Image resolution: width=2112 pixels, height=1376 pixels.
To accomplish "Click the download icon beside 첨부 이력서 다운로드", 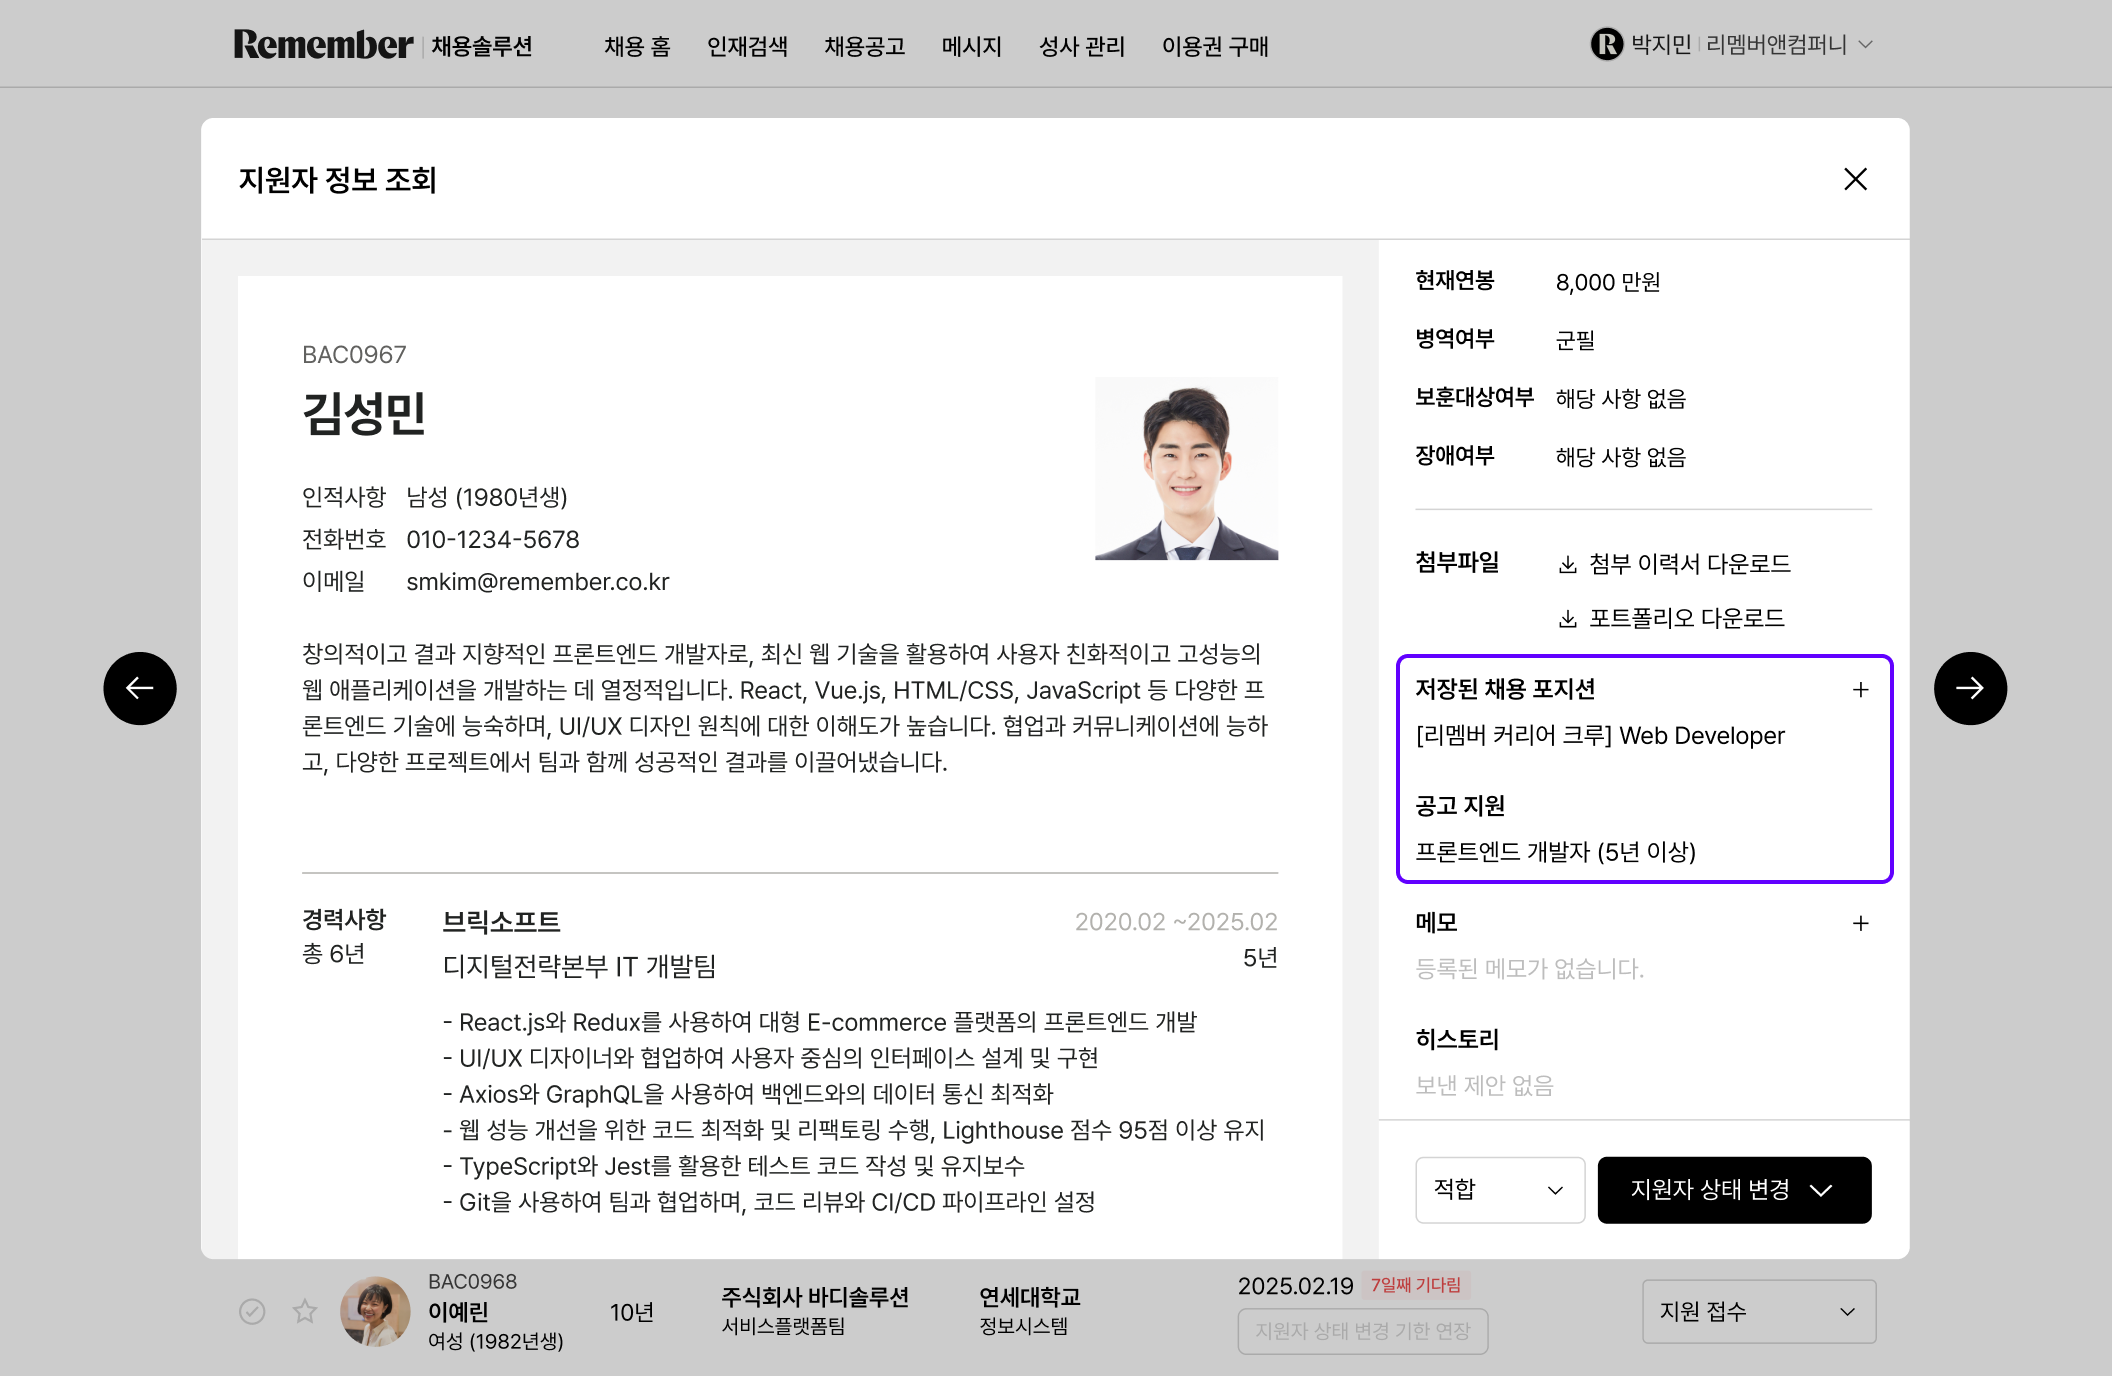I will coord(1568,565).
